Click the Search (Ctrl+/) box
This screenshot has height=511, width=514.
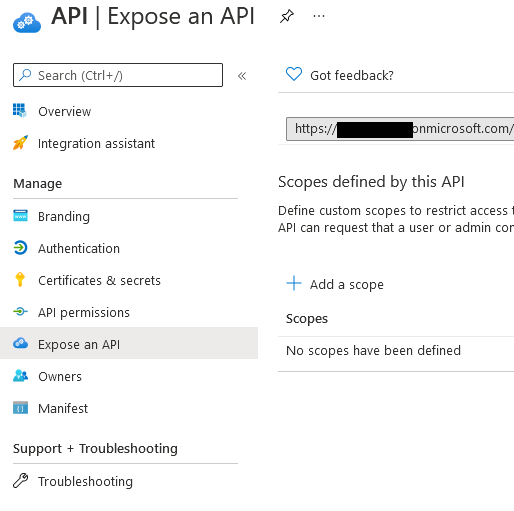118,75
